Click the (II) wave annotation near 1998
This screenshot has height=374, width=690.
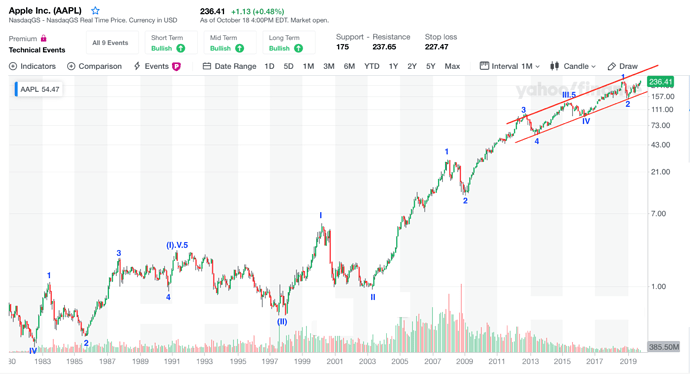282,322
